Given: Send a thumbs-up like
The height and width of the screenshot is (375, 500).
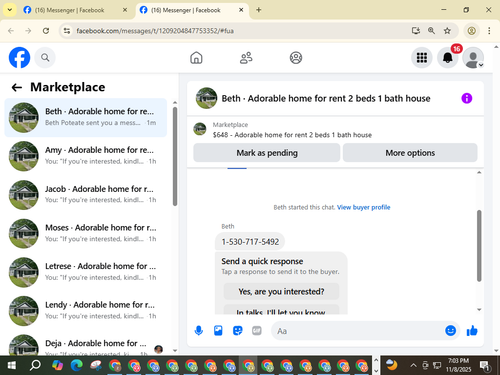Looking at the screenshot, I should pos(472,331).
